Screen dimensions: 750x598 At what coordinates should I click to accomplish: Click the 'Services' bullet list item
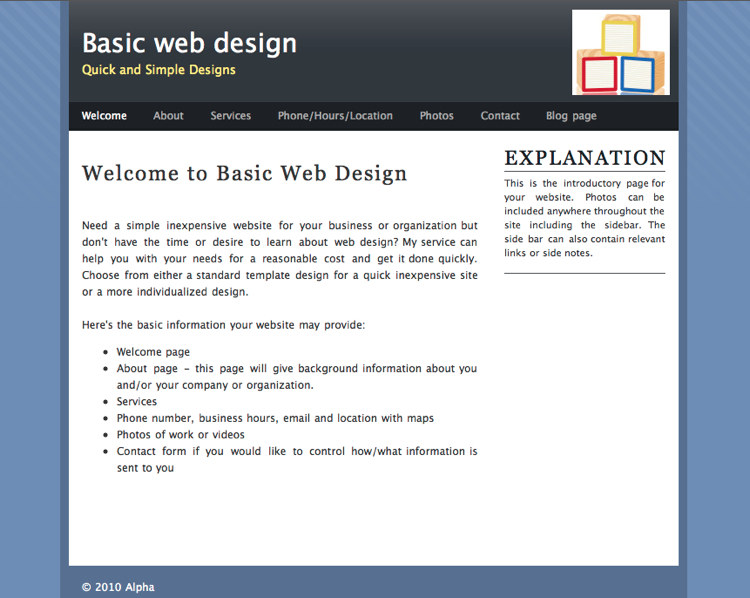click(137, 401)
